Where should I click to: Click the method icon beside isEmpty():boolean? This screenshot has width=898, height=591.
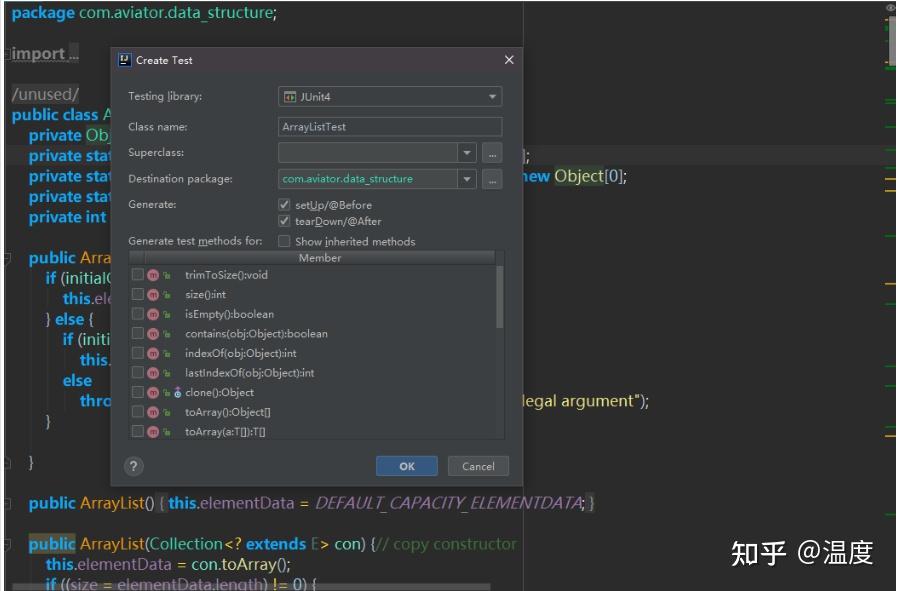[153, 313]
